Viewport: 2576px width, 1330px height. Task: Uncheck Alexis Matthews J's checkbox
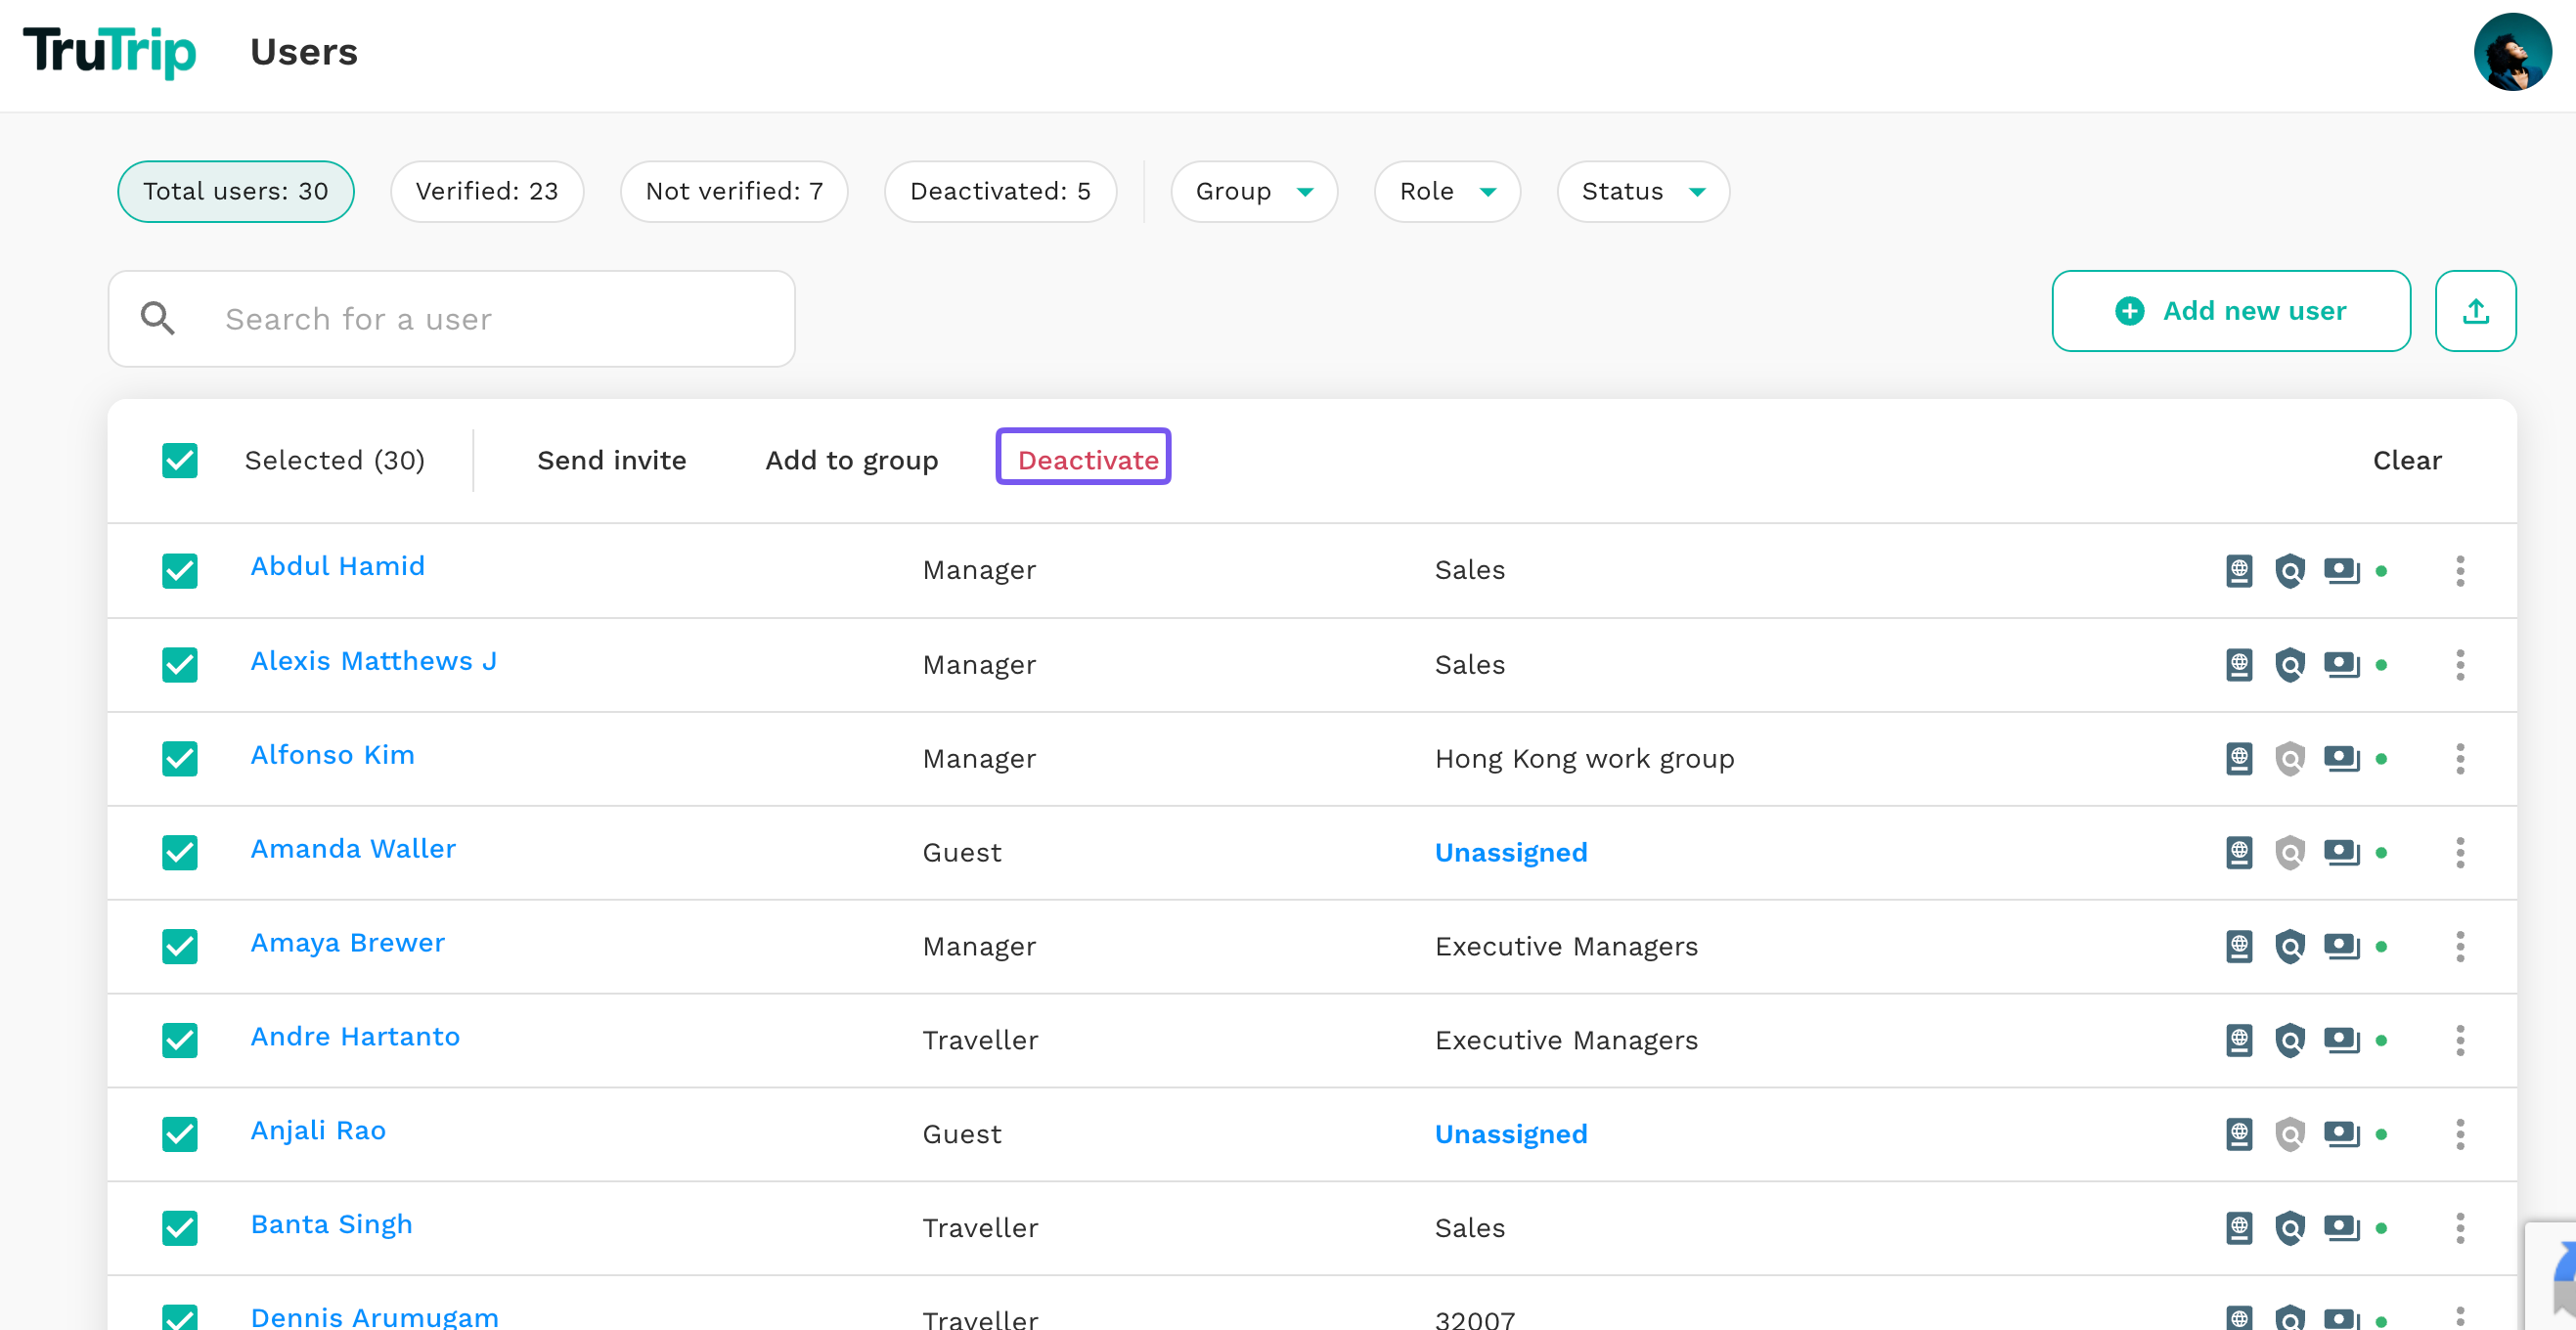[x=180, y=665]
